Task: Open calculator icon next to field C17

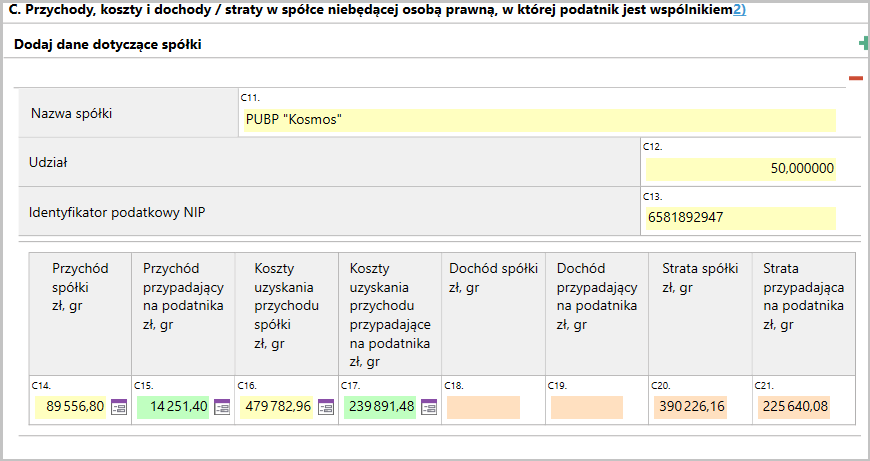Action: (x=430, y=407)
